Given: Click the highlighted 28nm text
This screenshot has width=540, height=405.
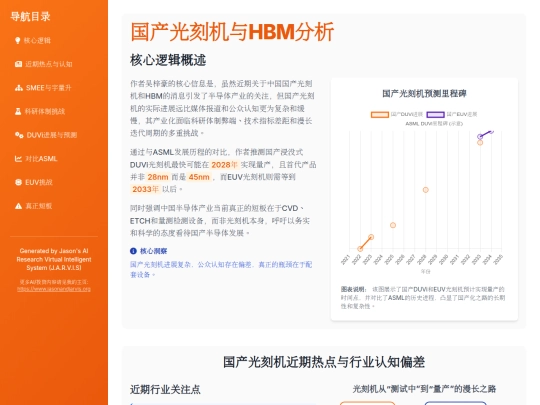Looking at the screenshot, I should tap(158, 177).
